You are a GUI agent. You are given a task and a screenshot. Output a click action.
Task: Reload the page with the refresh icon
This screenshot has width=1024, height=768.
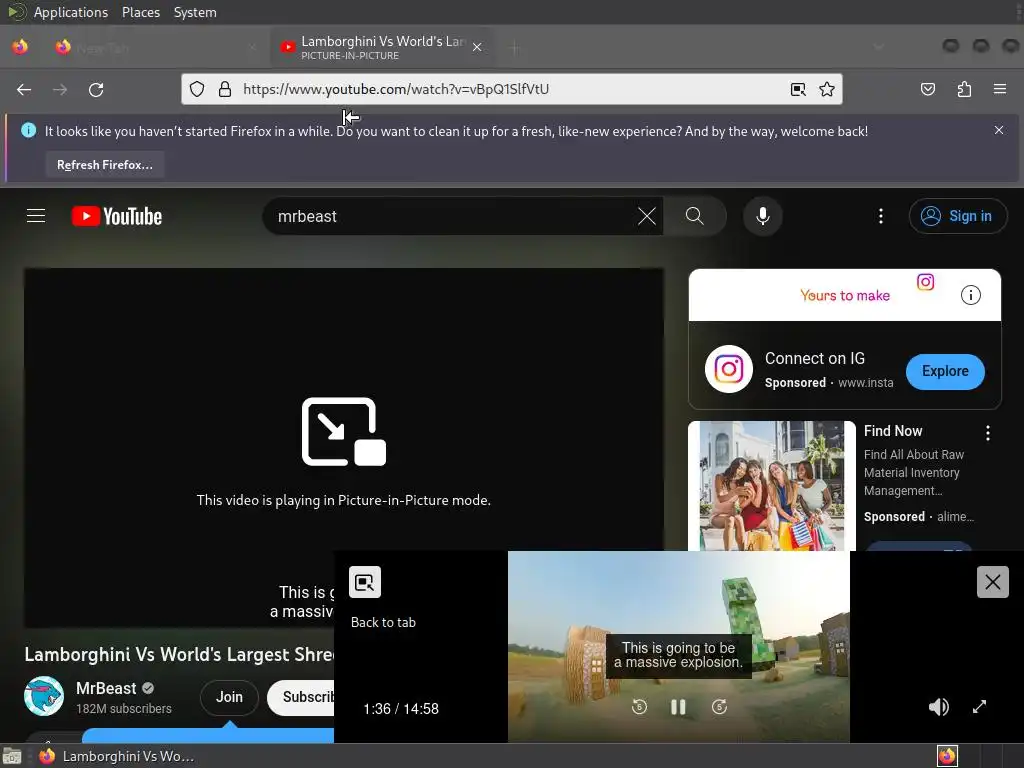(96, 89)
